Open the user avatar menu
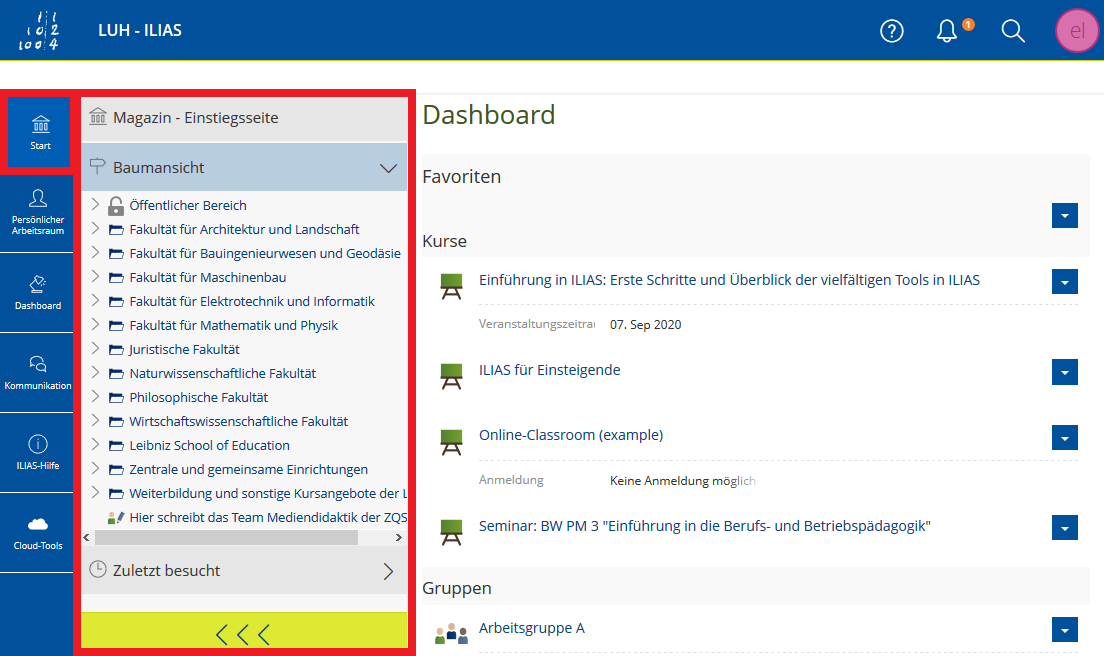The height and width of the screenshot is (656, 1104). (1077, 31)
